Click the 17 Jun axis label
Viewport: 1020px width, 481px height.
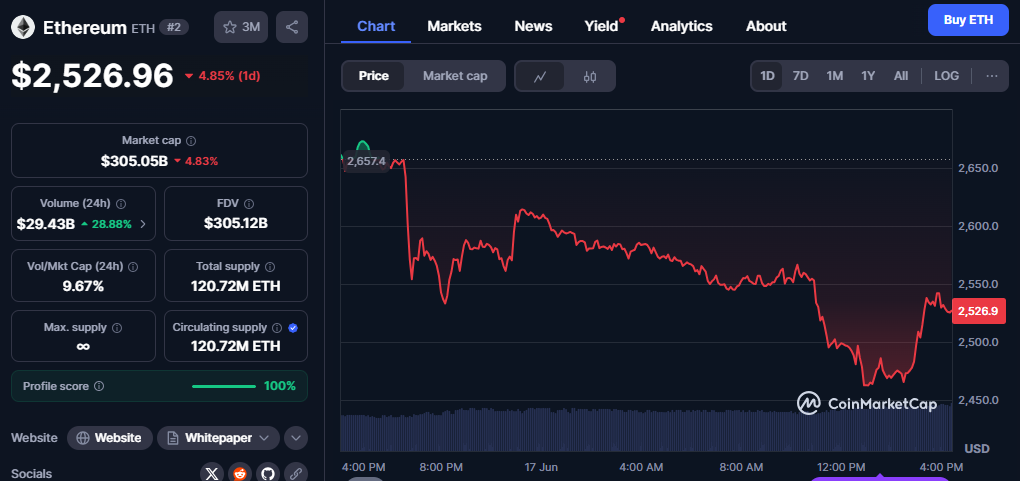(x=541, y=467)
